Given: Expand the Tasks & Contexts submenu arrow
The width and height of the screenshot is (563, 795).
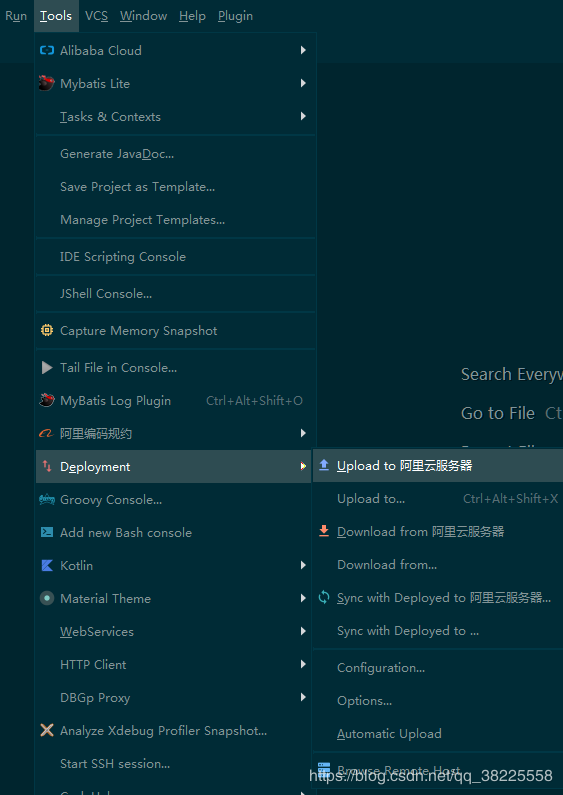Looking at the screenshot, I should [303, 116].
